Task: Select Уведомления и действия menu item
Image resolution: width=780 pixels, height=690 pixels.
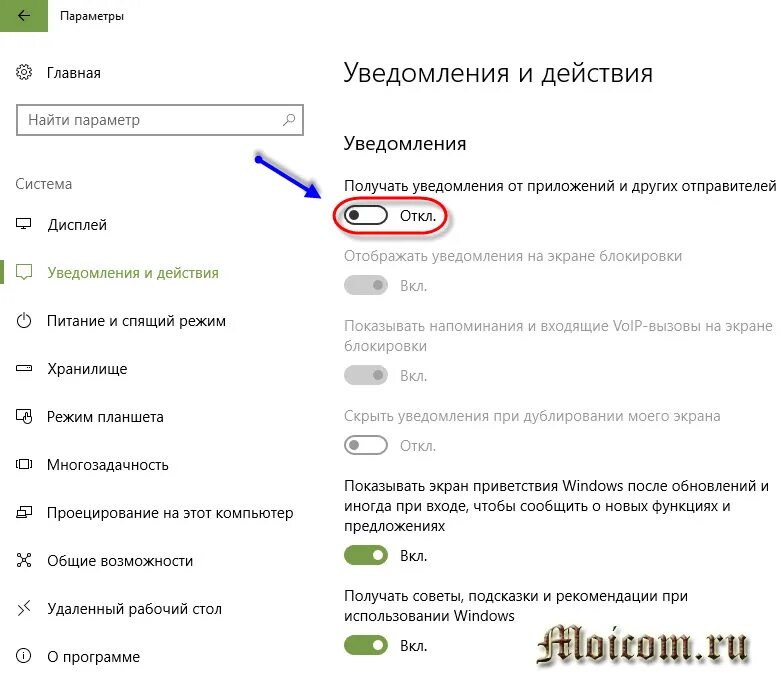Action: tap(133, 273)
